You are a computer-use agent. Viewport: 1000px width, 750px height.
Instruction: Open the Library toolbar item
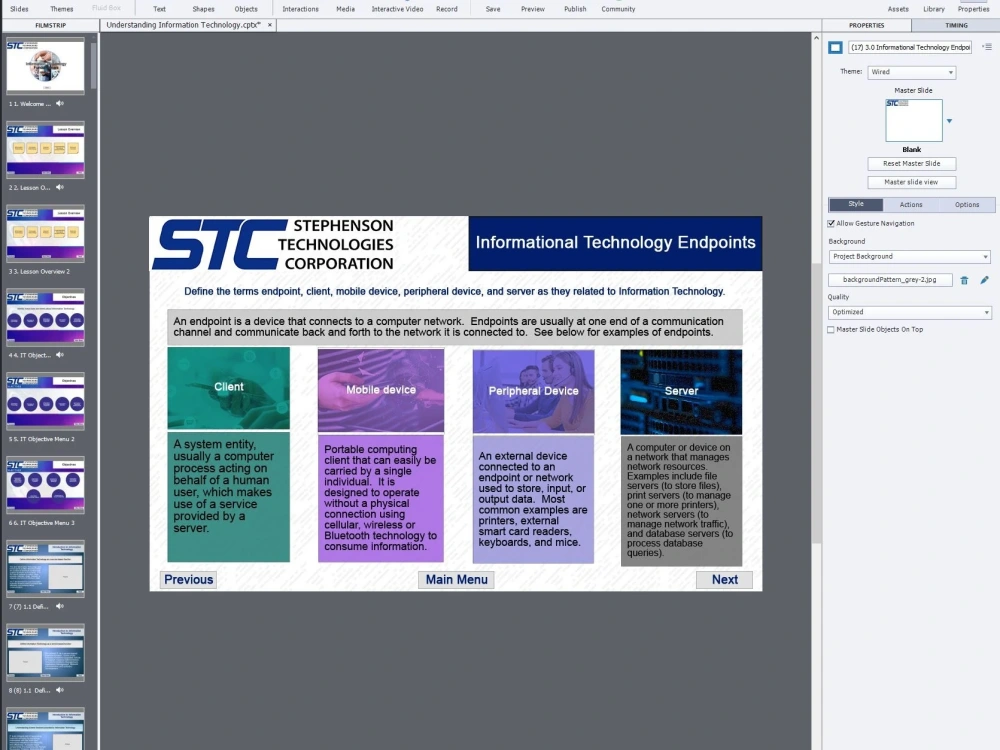934,9
